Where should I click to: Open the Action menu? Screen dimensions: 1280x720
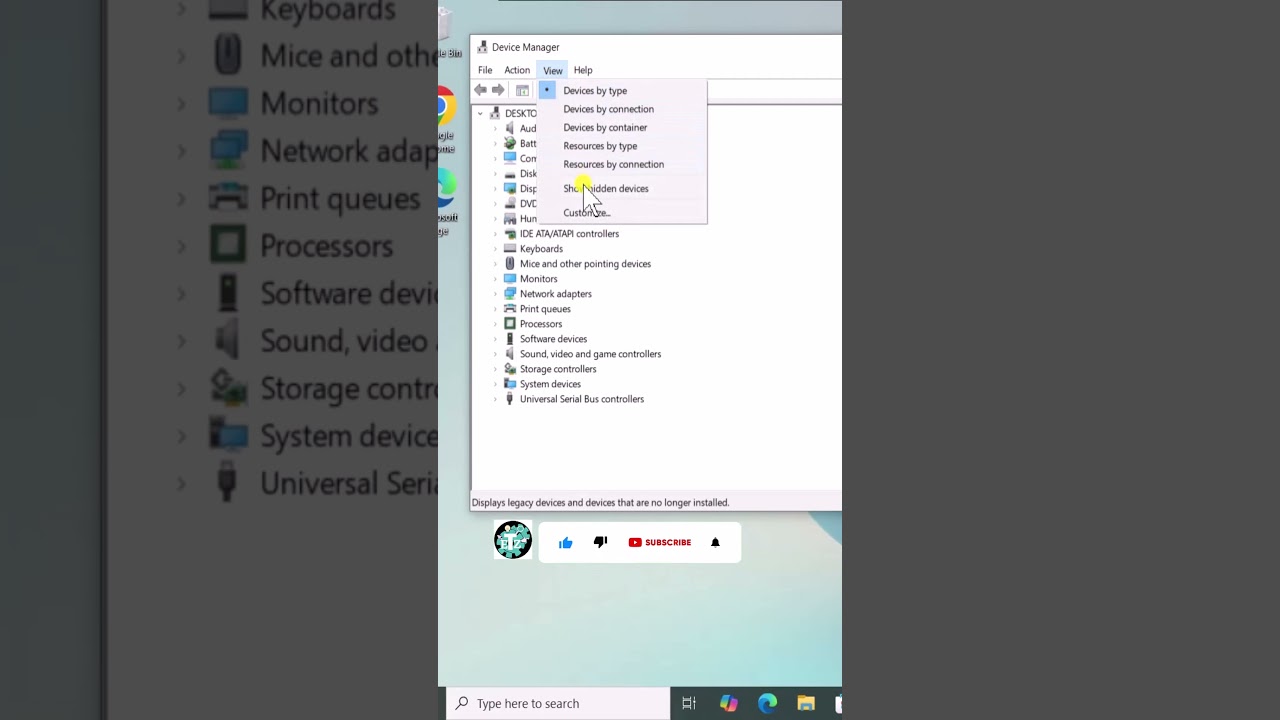coord(517,70)
